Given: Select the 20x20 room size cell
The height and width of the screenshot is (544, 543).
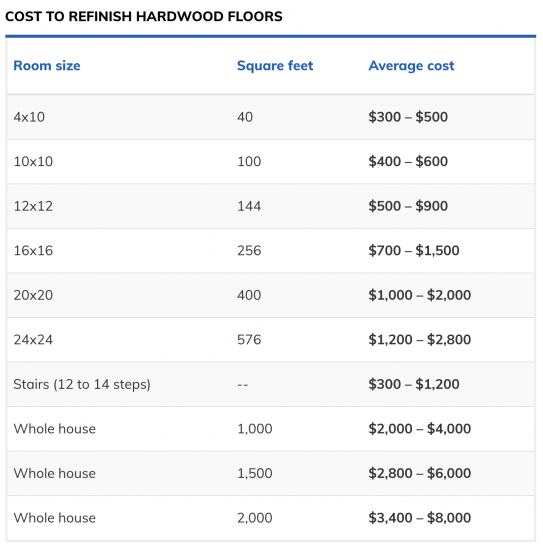Looking at the screenshot, I should point(33,295).
